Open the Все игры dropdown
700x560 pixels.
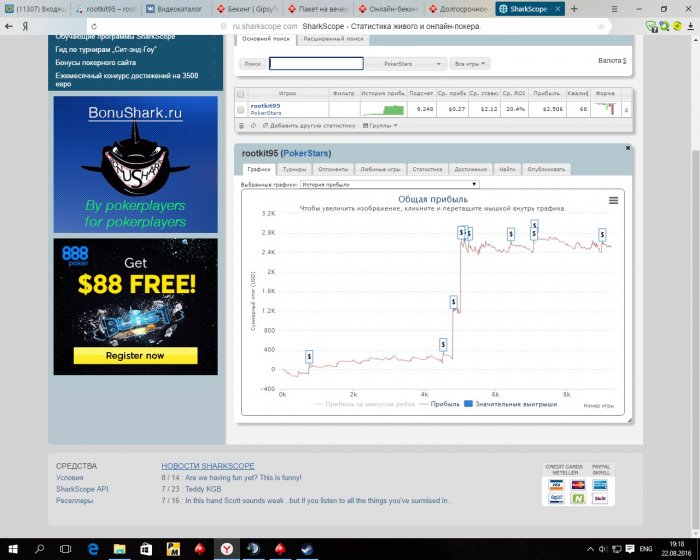pos(470,64)
